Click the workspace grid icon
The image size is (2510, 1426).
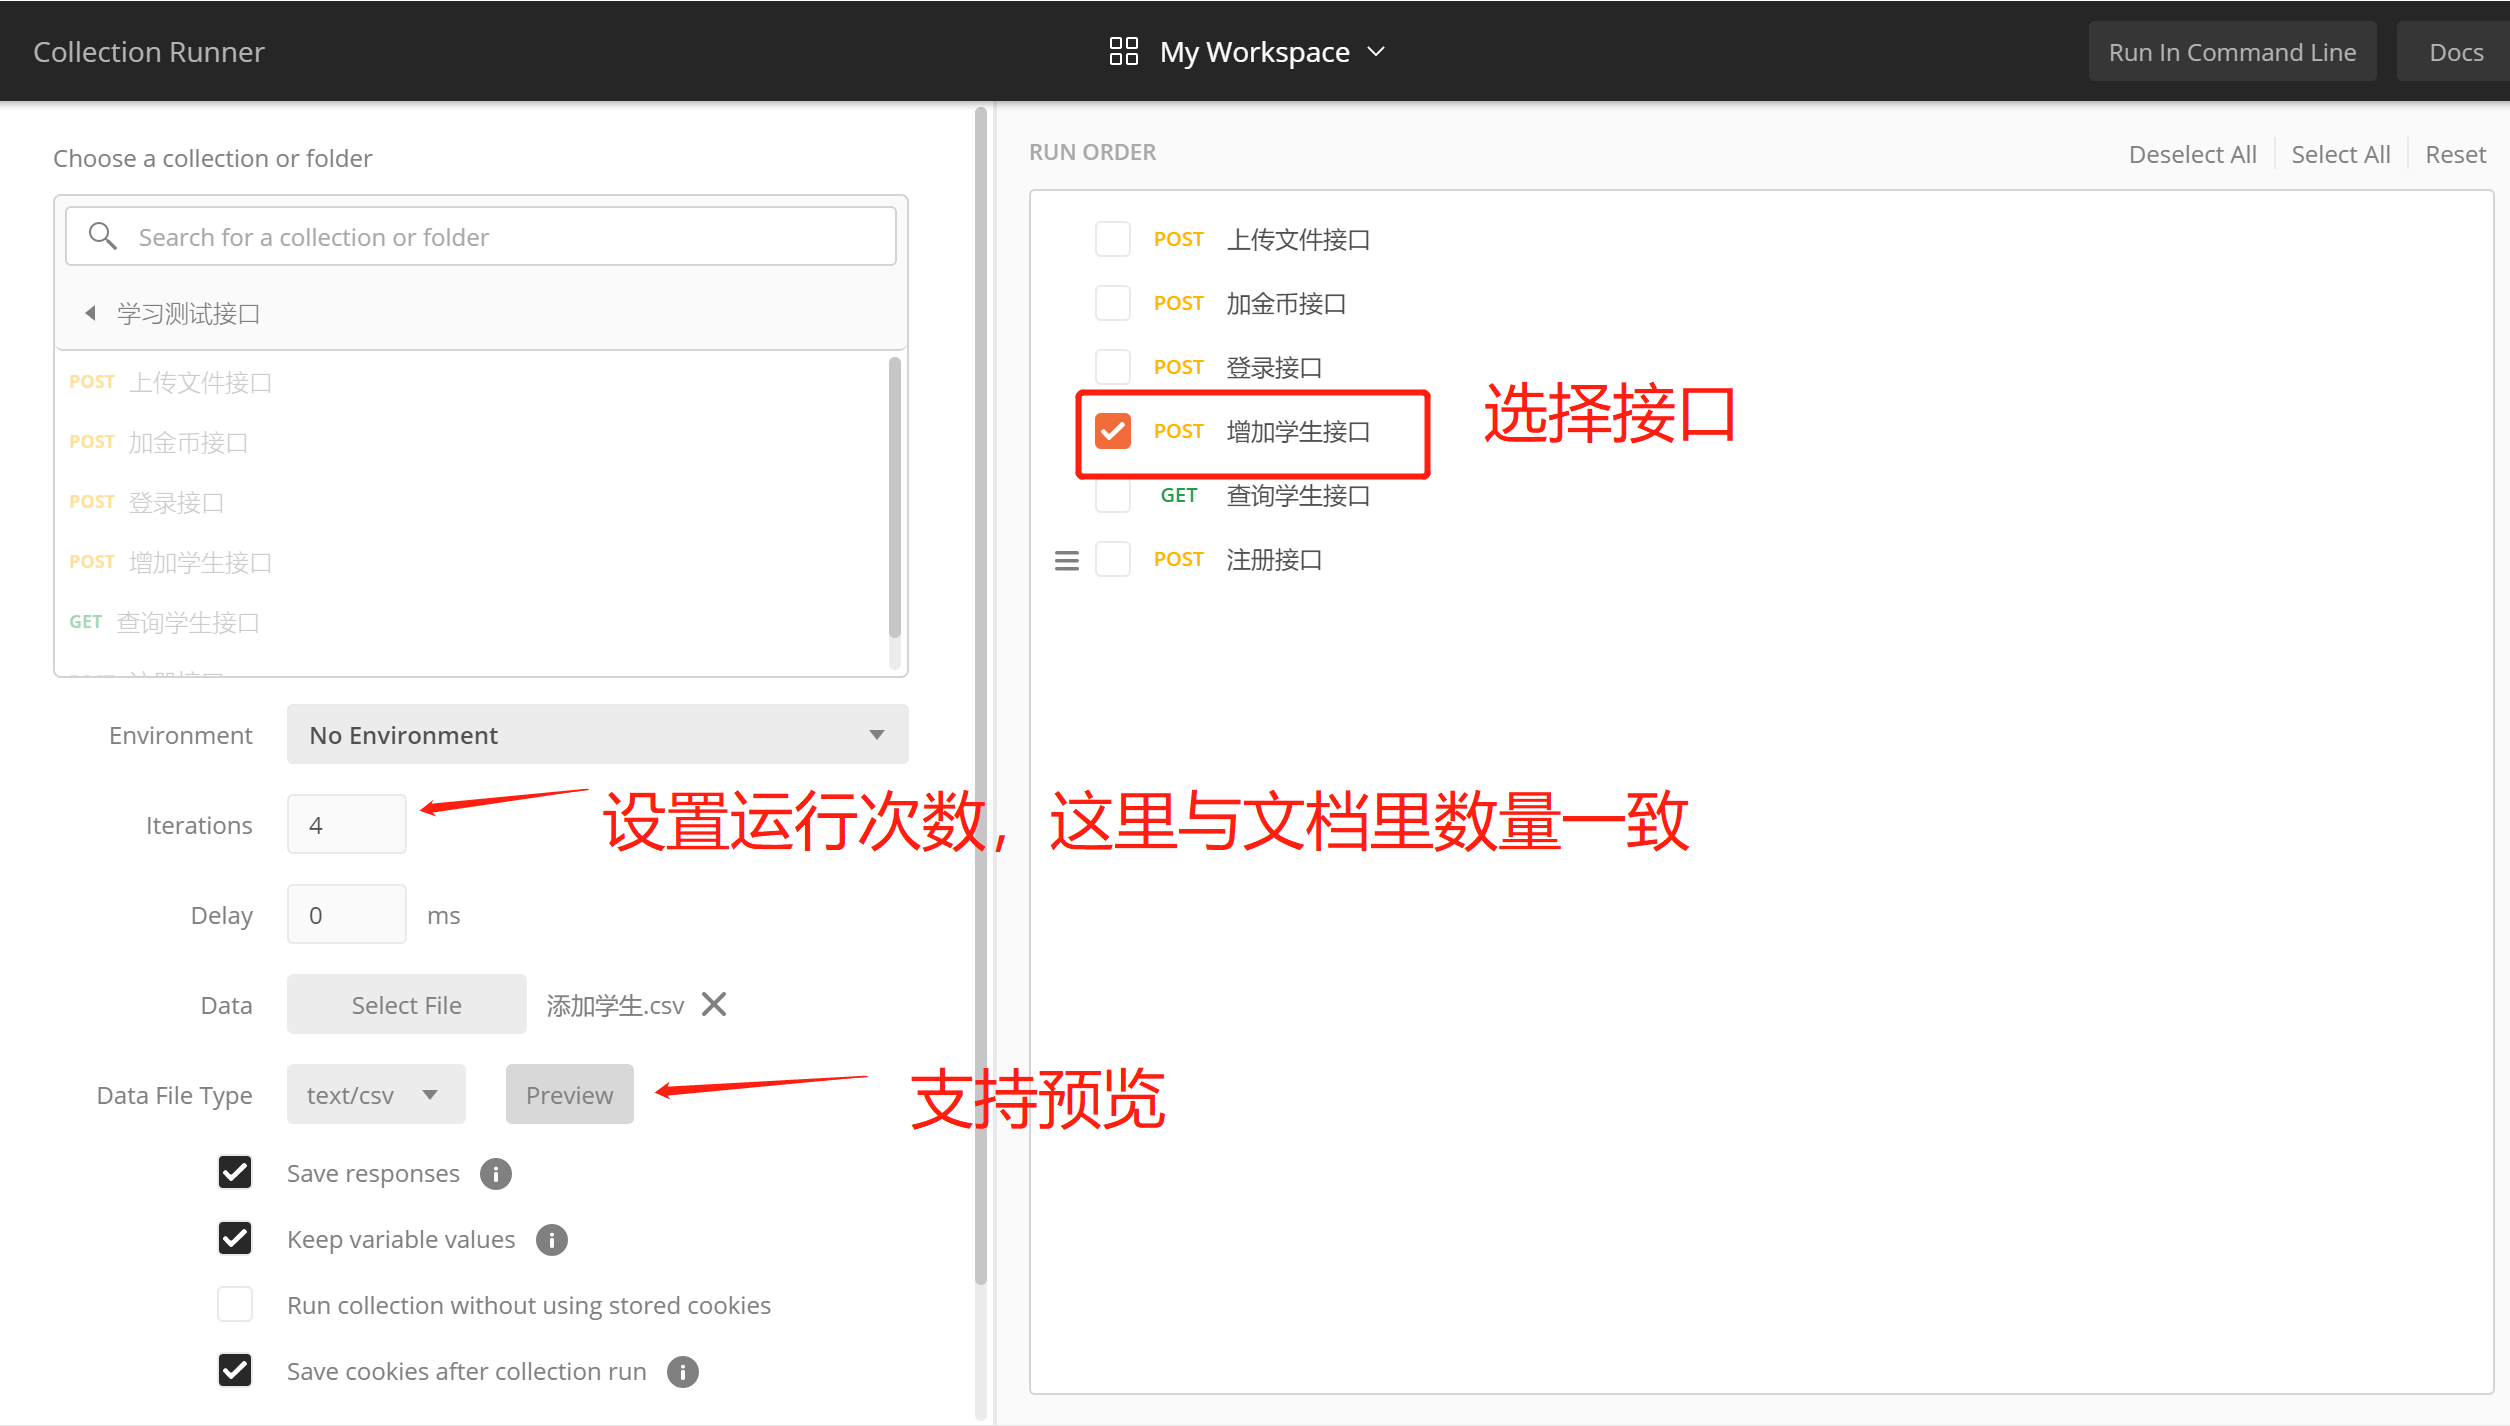click(x=1123, y=51)
